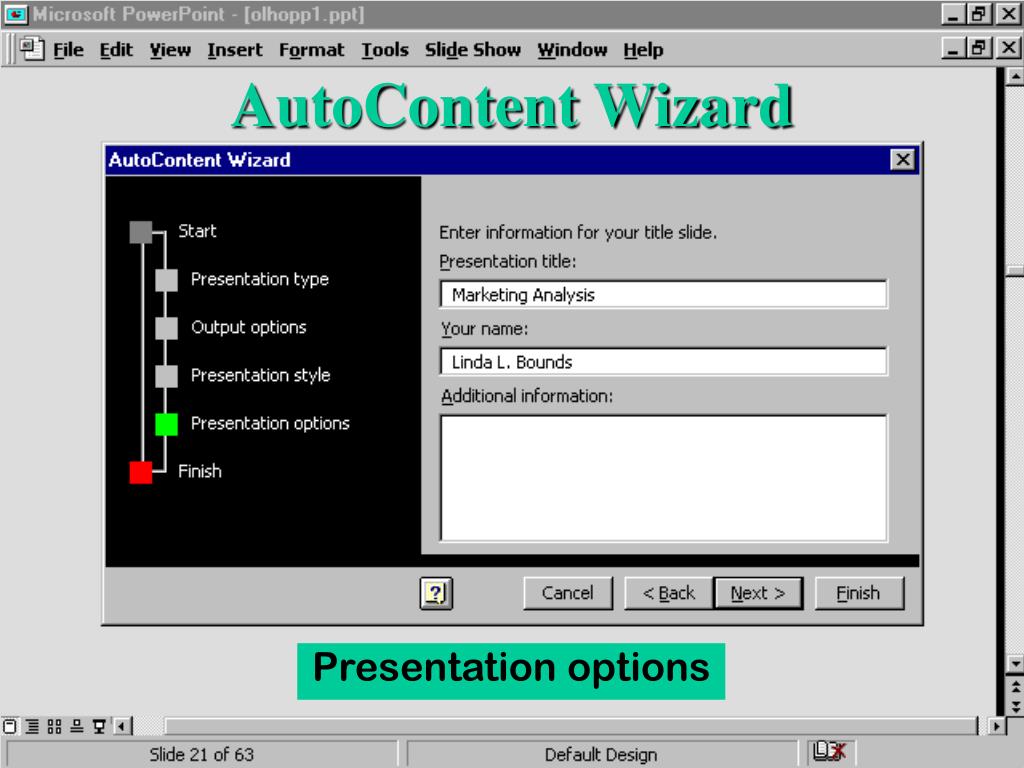Select the Output options step
This screenshot has height=768, width=1024.
click(x=167, y=328)
